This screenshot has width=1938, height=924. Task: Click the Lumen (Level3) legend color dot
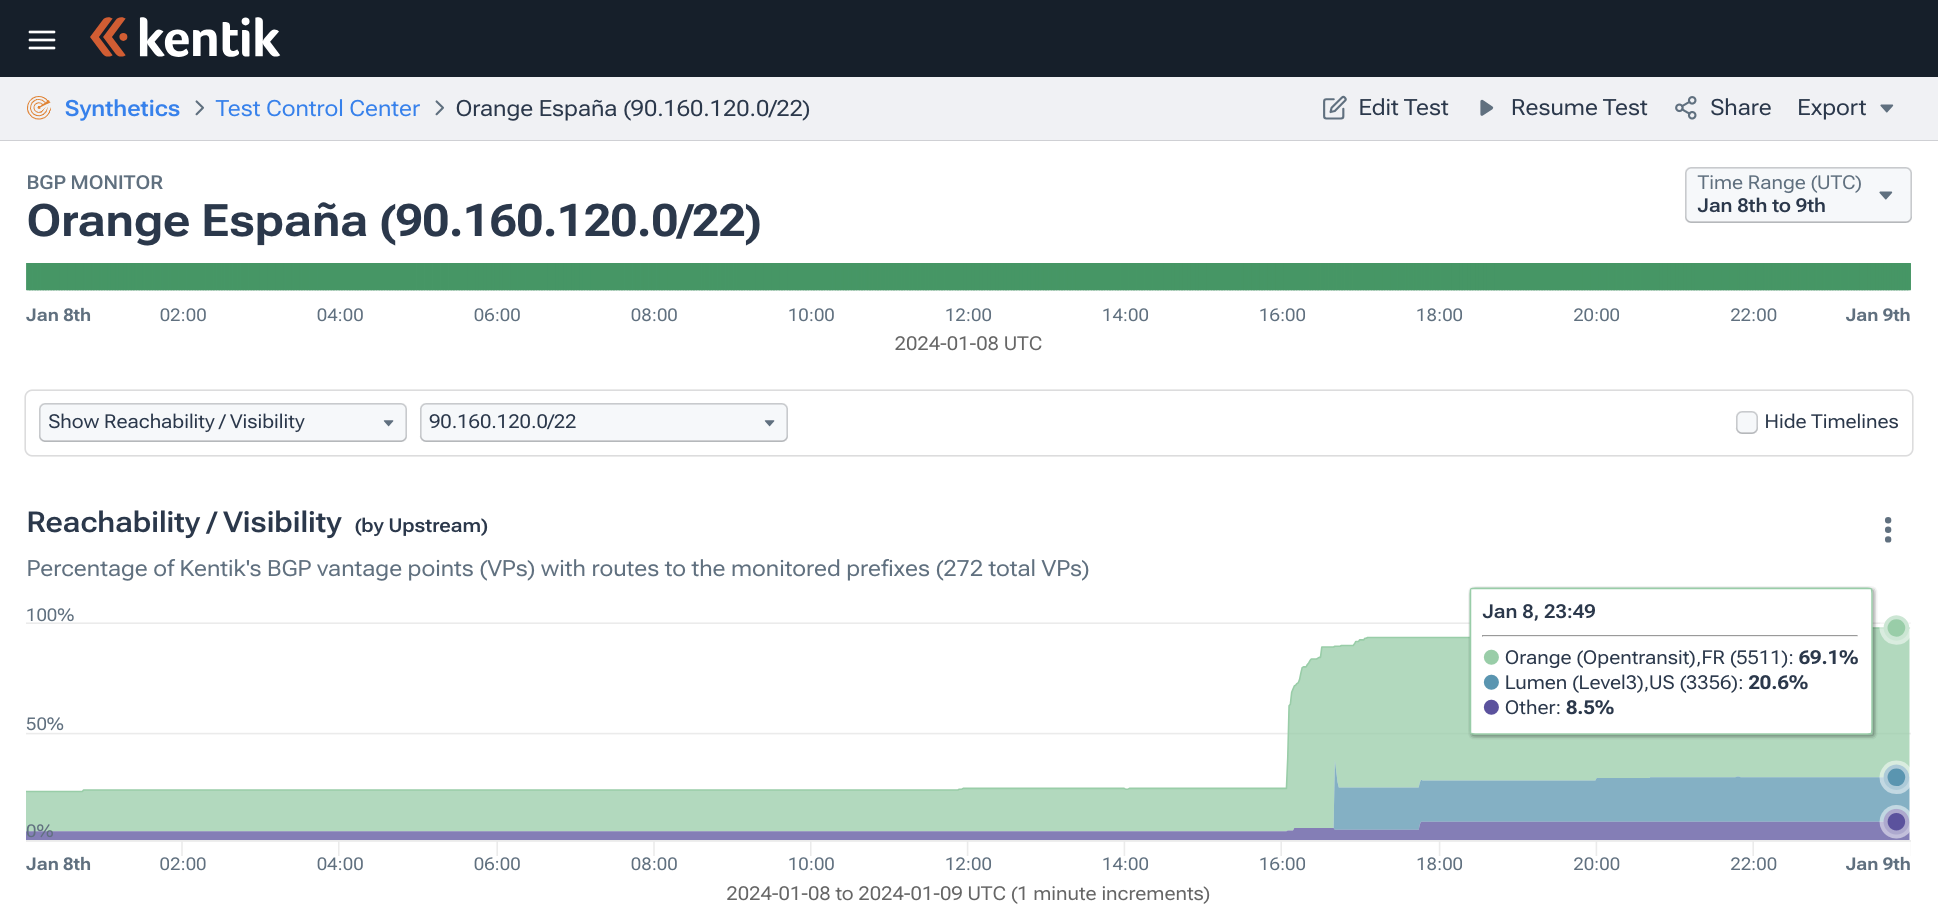(x=1491, y=682)
